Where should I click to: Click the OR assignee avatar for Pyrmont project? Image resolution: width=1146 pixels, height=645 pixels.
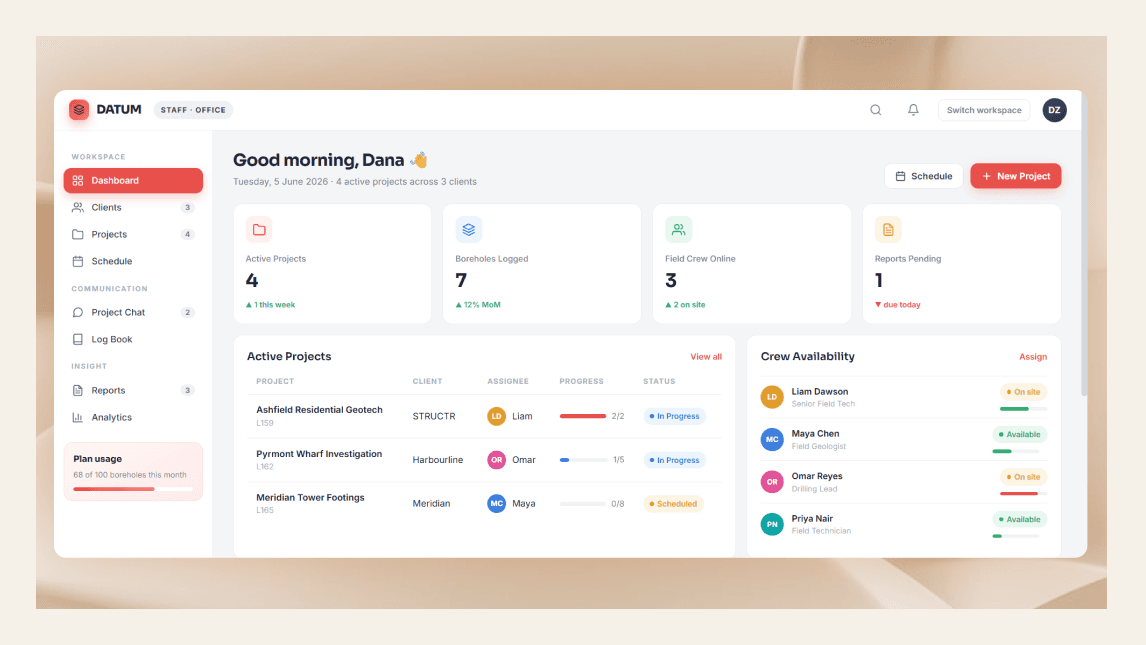click(x=496, y=460)
